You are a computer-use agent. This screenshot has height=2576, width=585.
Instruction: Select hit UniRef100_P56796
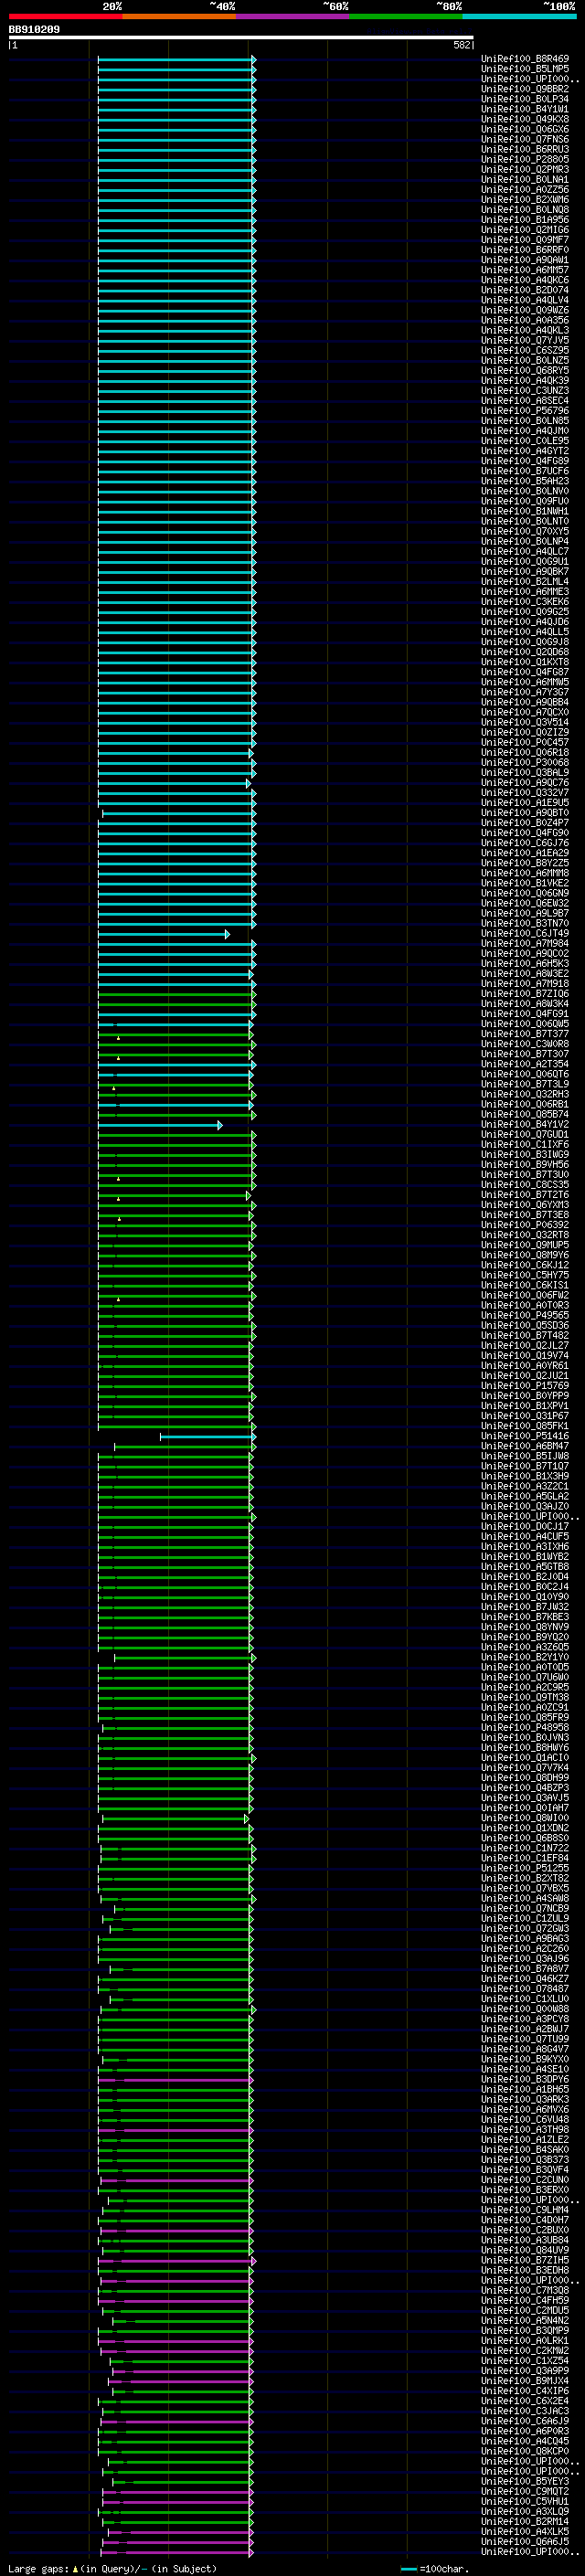[x=525, y=410]
